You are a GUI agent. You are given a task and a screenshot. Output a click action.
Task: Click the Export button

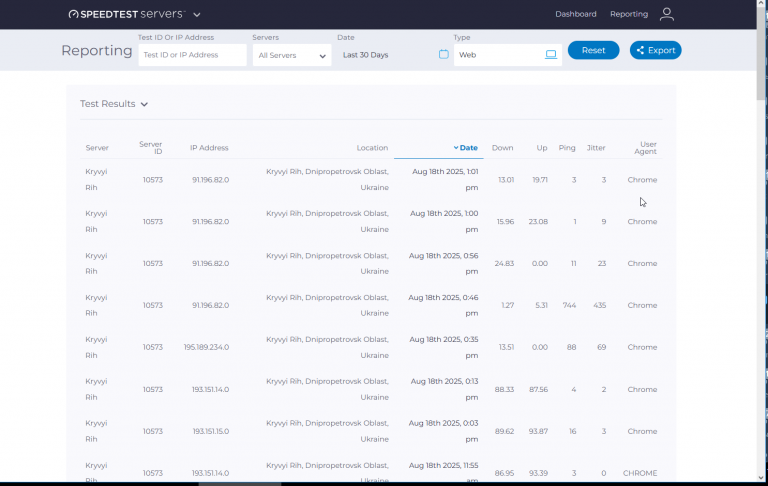(x=655, y=50)
